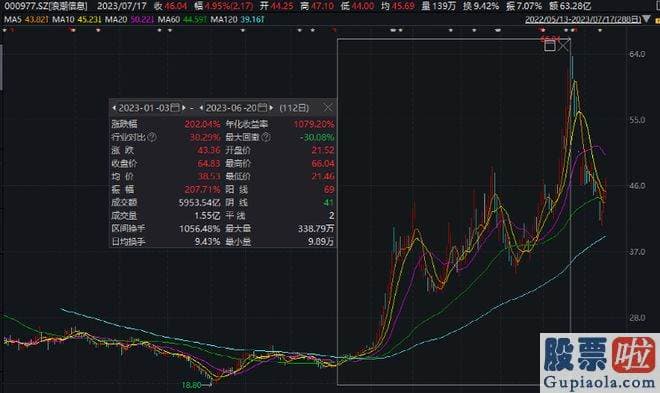Image resolution: width=660 pixels, height=393 pixels.
Task: Click the opening price 44.25 in header
Action: pyautogui.click(x=282, y=6)
